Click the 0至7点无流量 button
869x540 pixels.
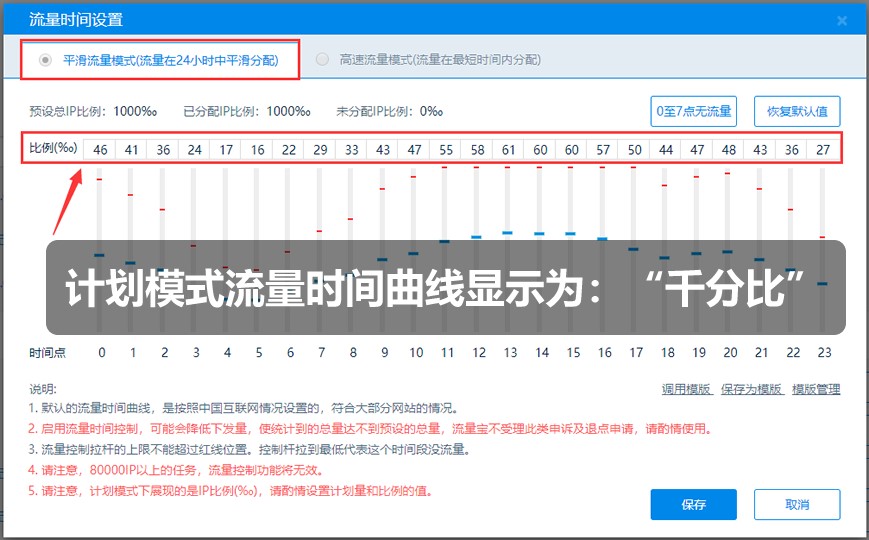click(693, 111)
